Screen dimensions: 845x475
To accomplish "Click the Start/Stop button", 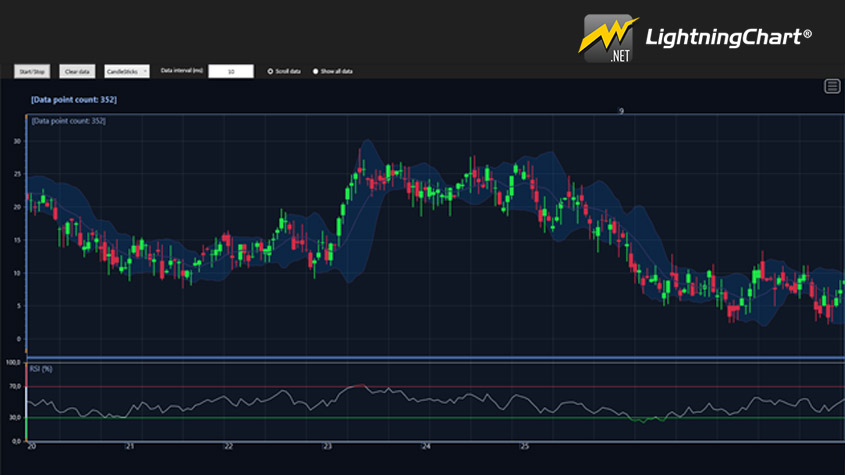I will (31, 71).
